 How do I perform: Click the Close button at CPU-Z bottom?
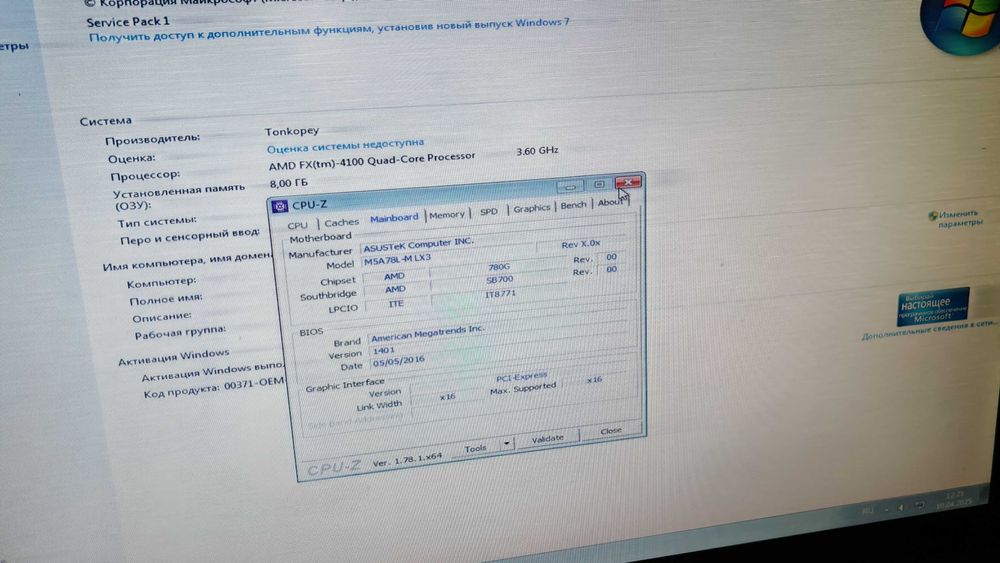(x=610, y=431)
